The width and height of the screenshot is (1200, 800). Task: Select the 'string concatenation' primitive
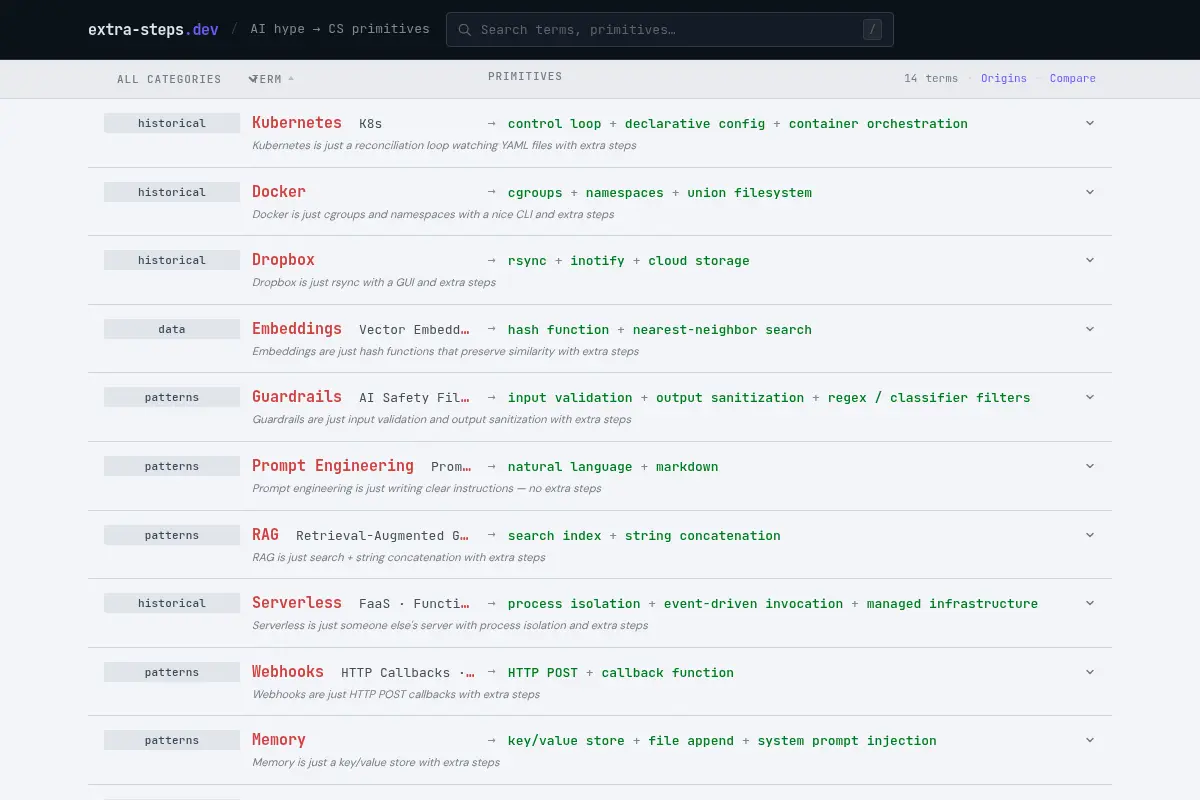[x=703, y=536]
